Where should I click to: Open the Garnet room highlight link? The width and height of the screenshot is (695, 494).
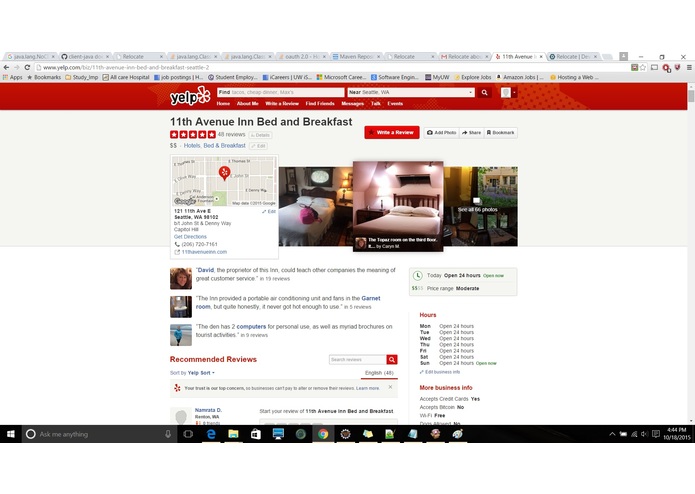click(x=288, y=302)
